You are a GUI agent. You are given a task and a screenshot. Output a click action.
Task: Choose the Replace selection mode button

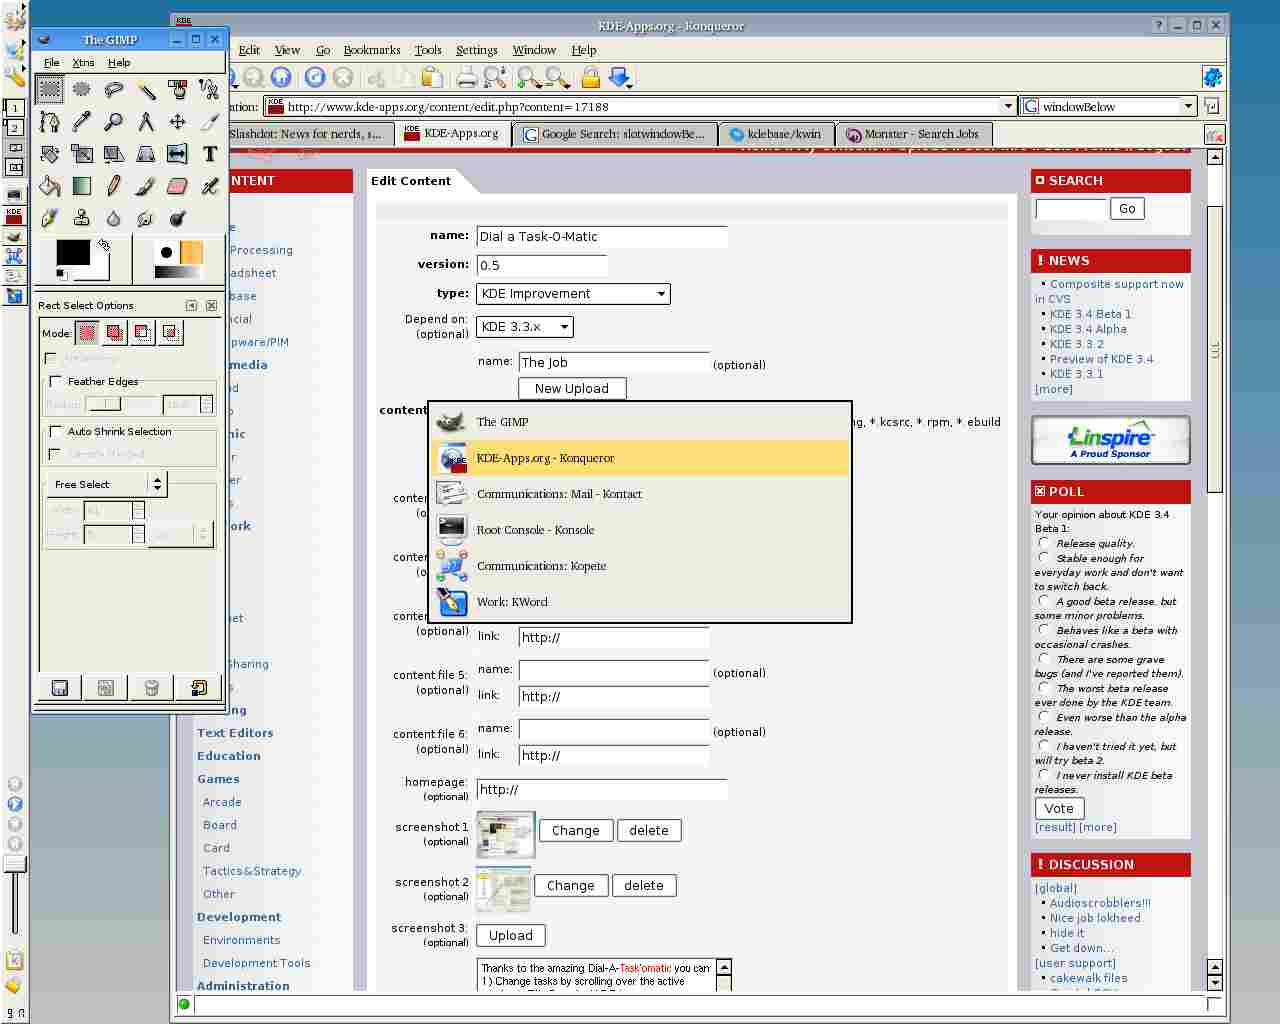tap(88, 333)
